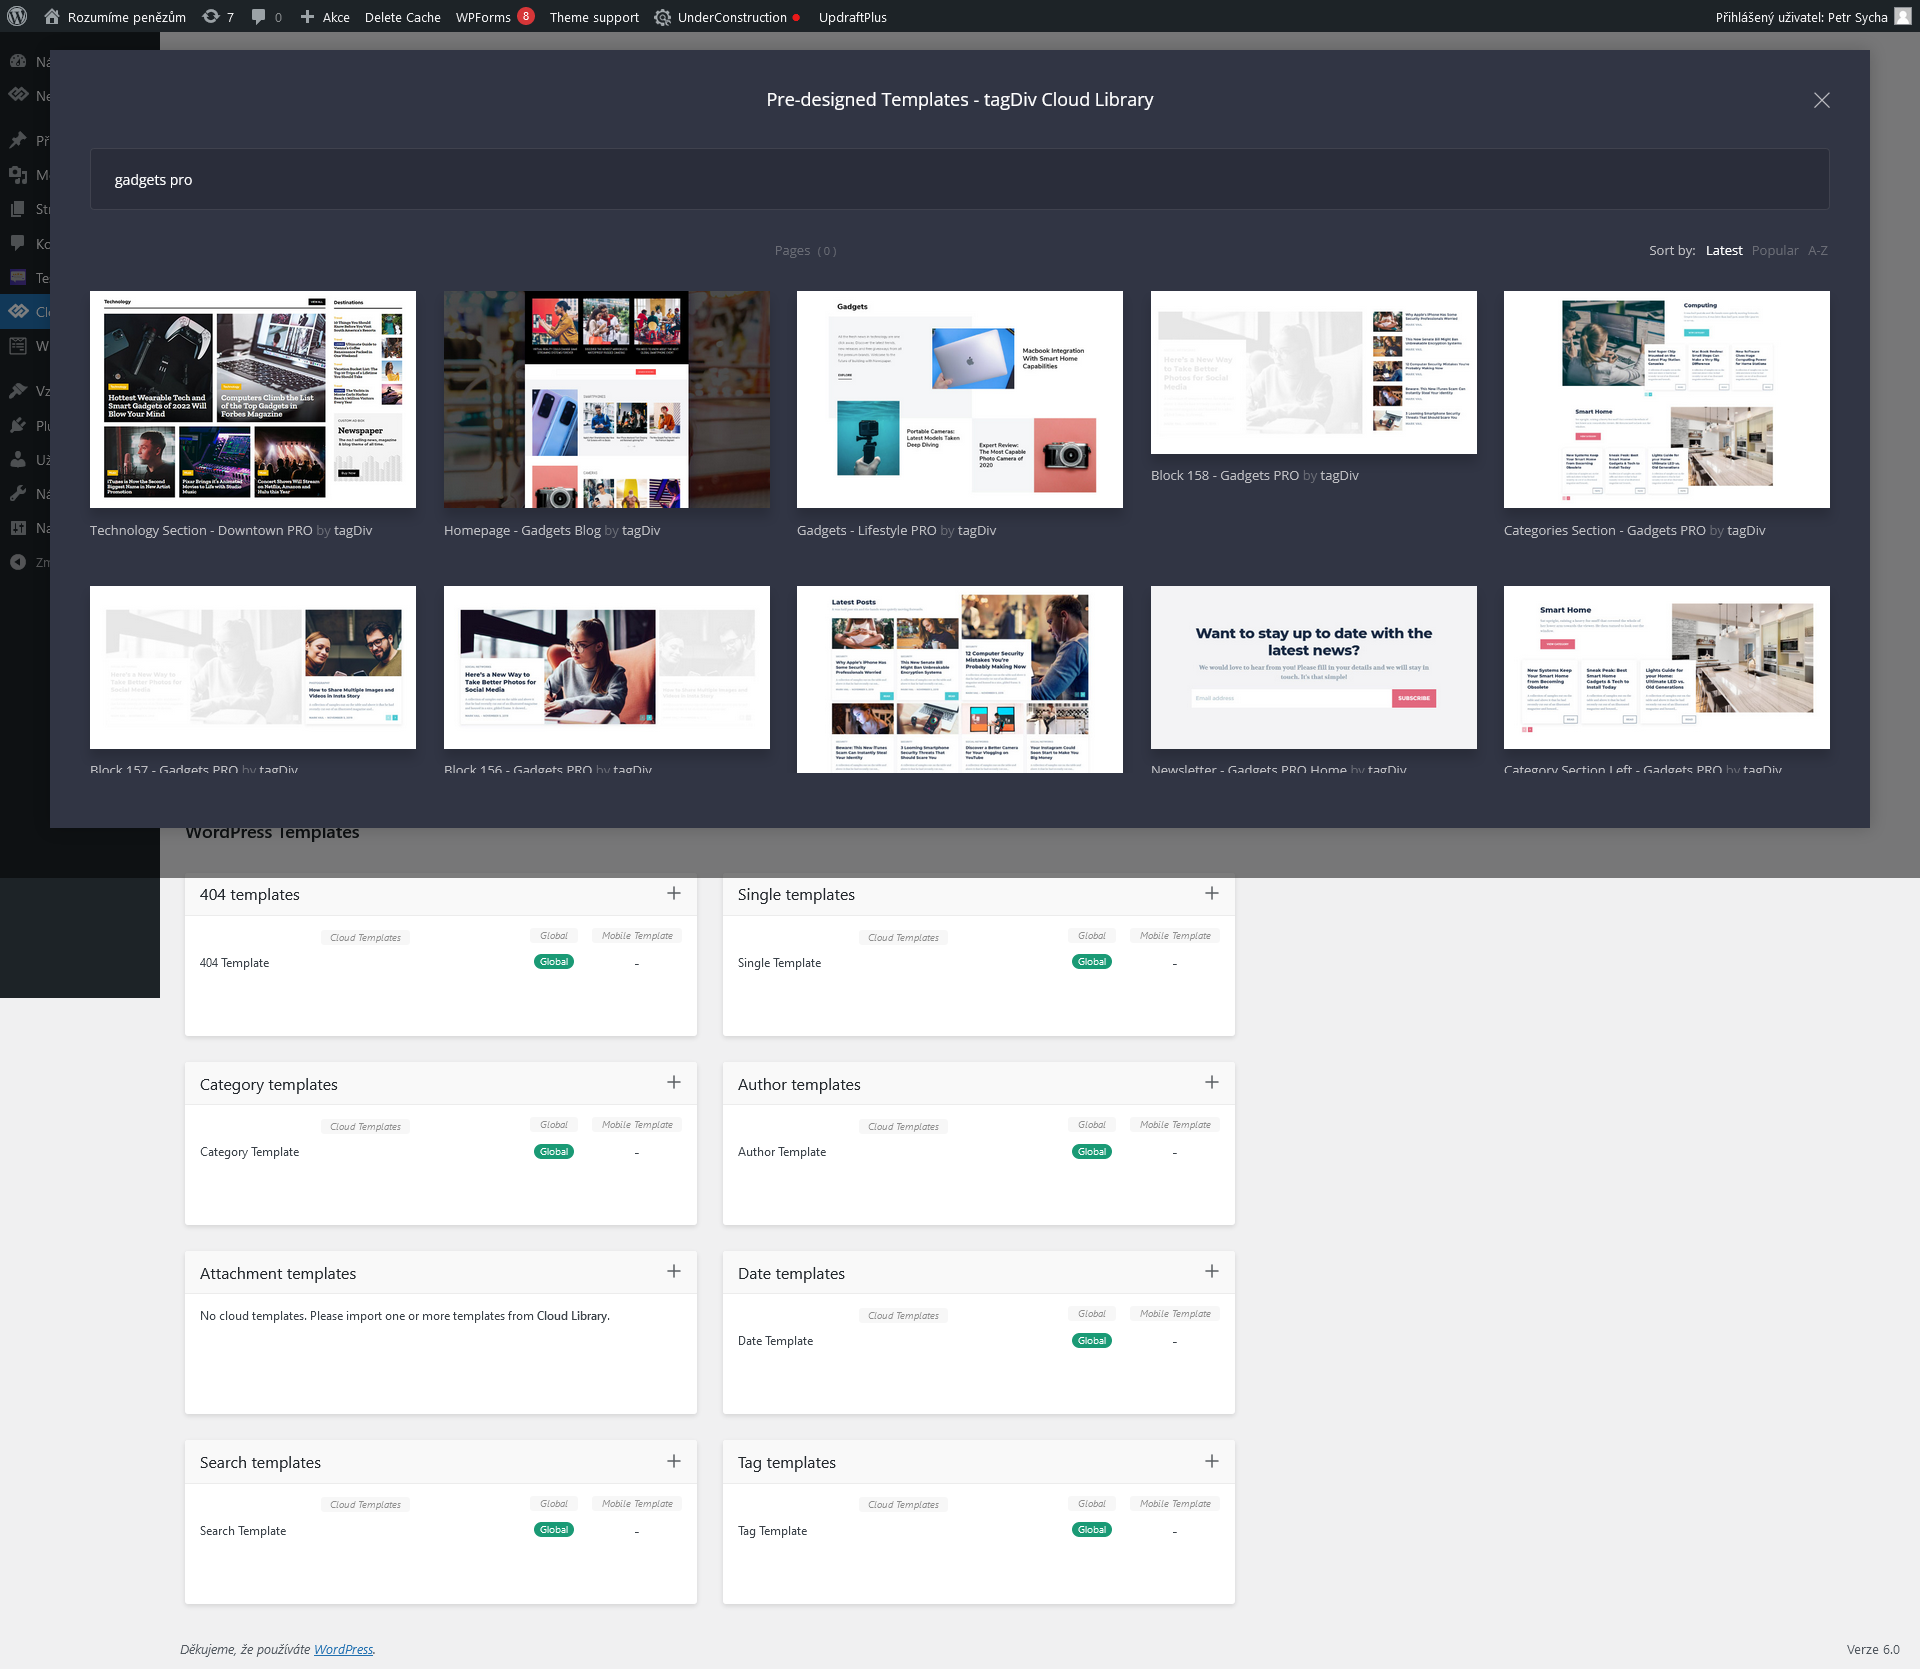Toggle the Global badge for Search Template
Screen dimensions: 1920x1669
(x=554, y=1530)
